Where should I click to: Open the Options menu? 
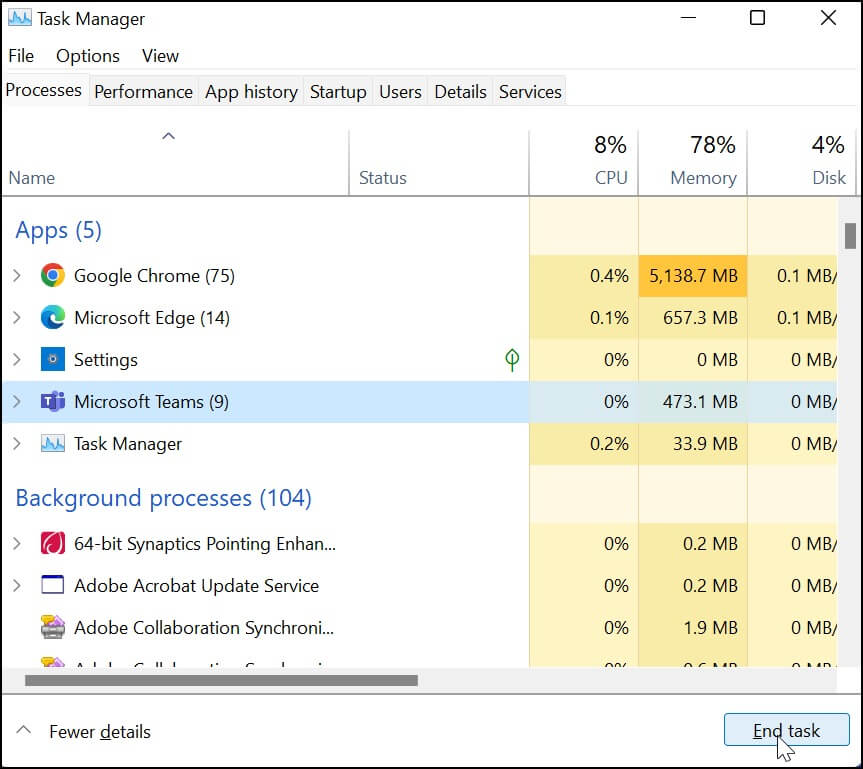pos(88,56)
